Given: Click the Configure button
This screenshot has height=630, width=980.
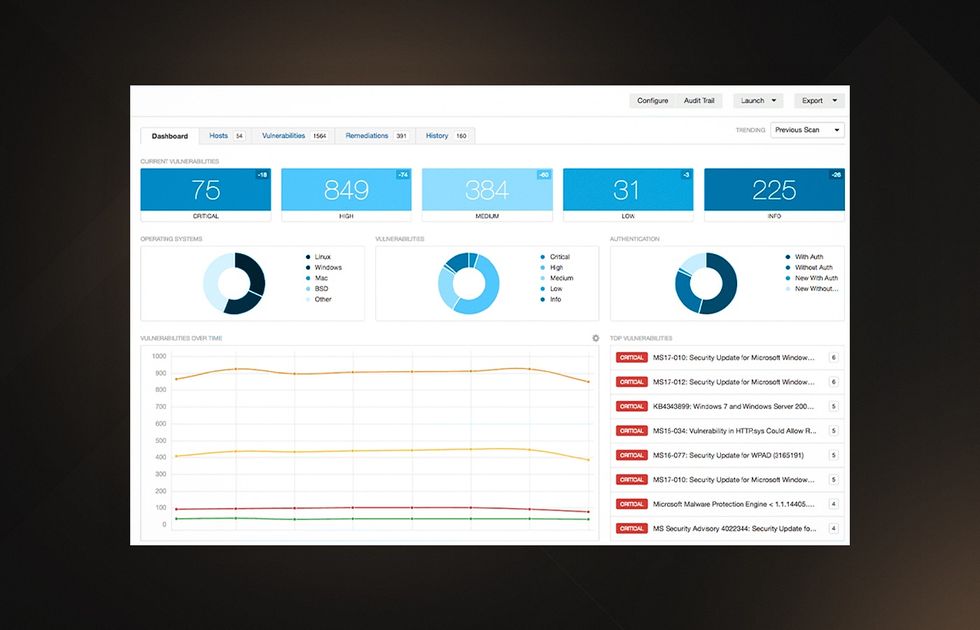Looking at the screenshot, I should coord(652,101).
